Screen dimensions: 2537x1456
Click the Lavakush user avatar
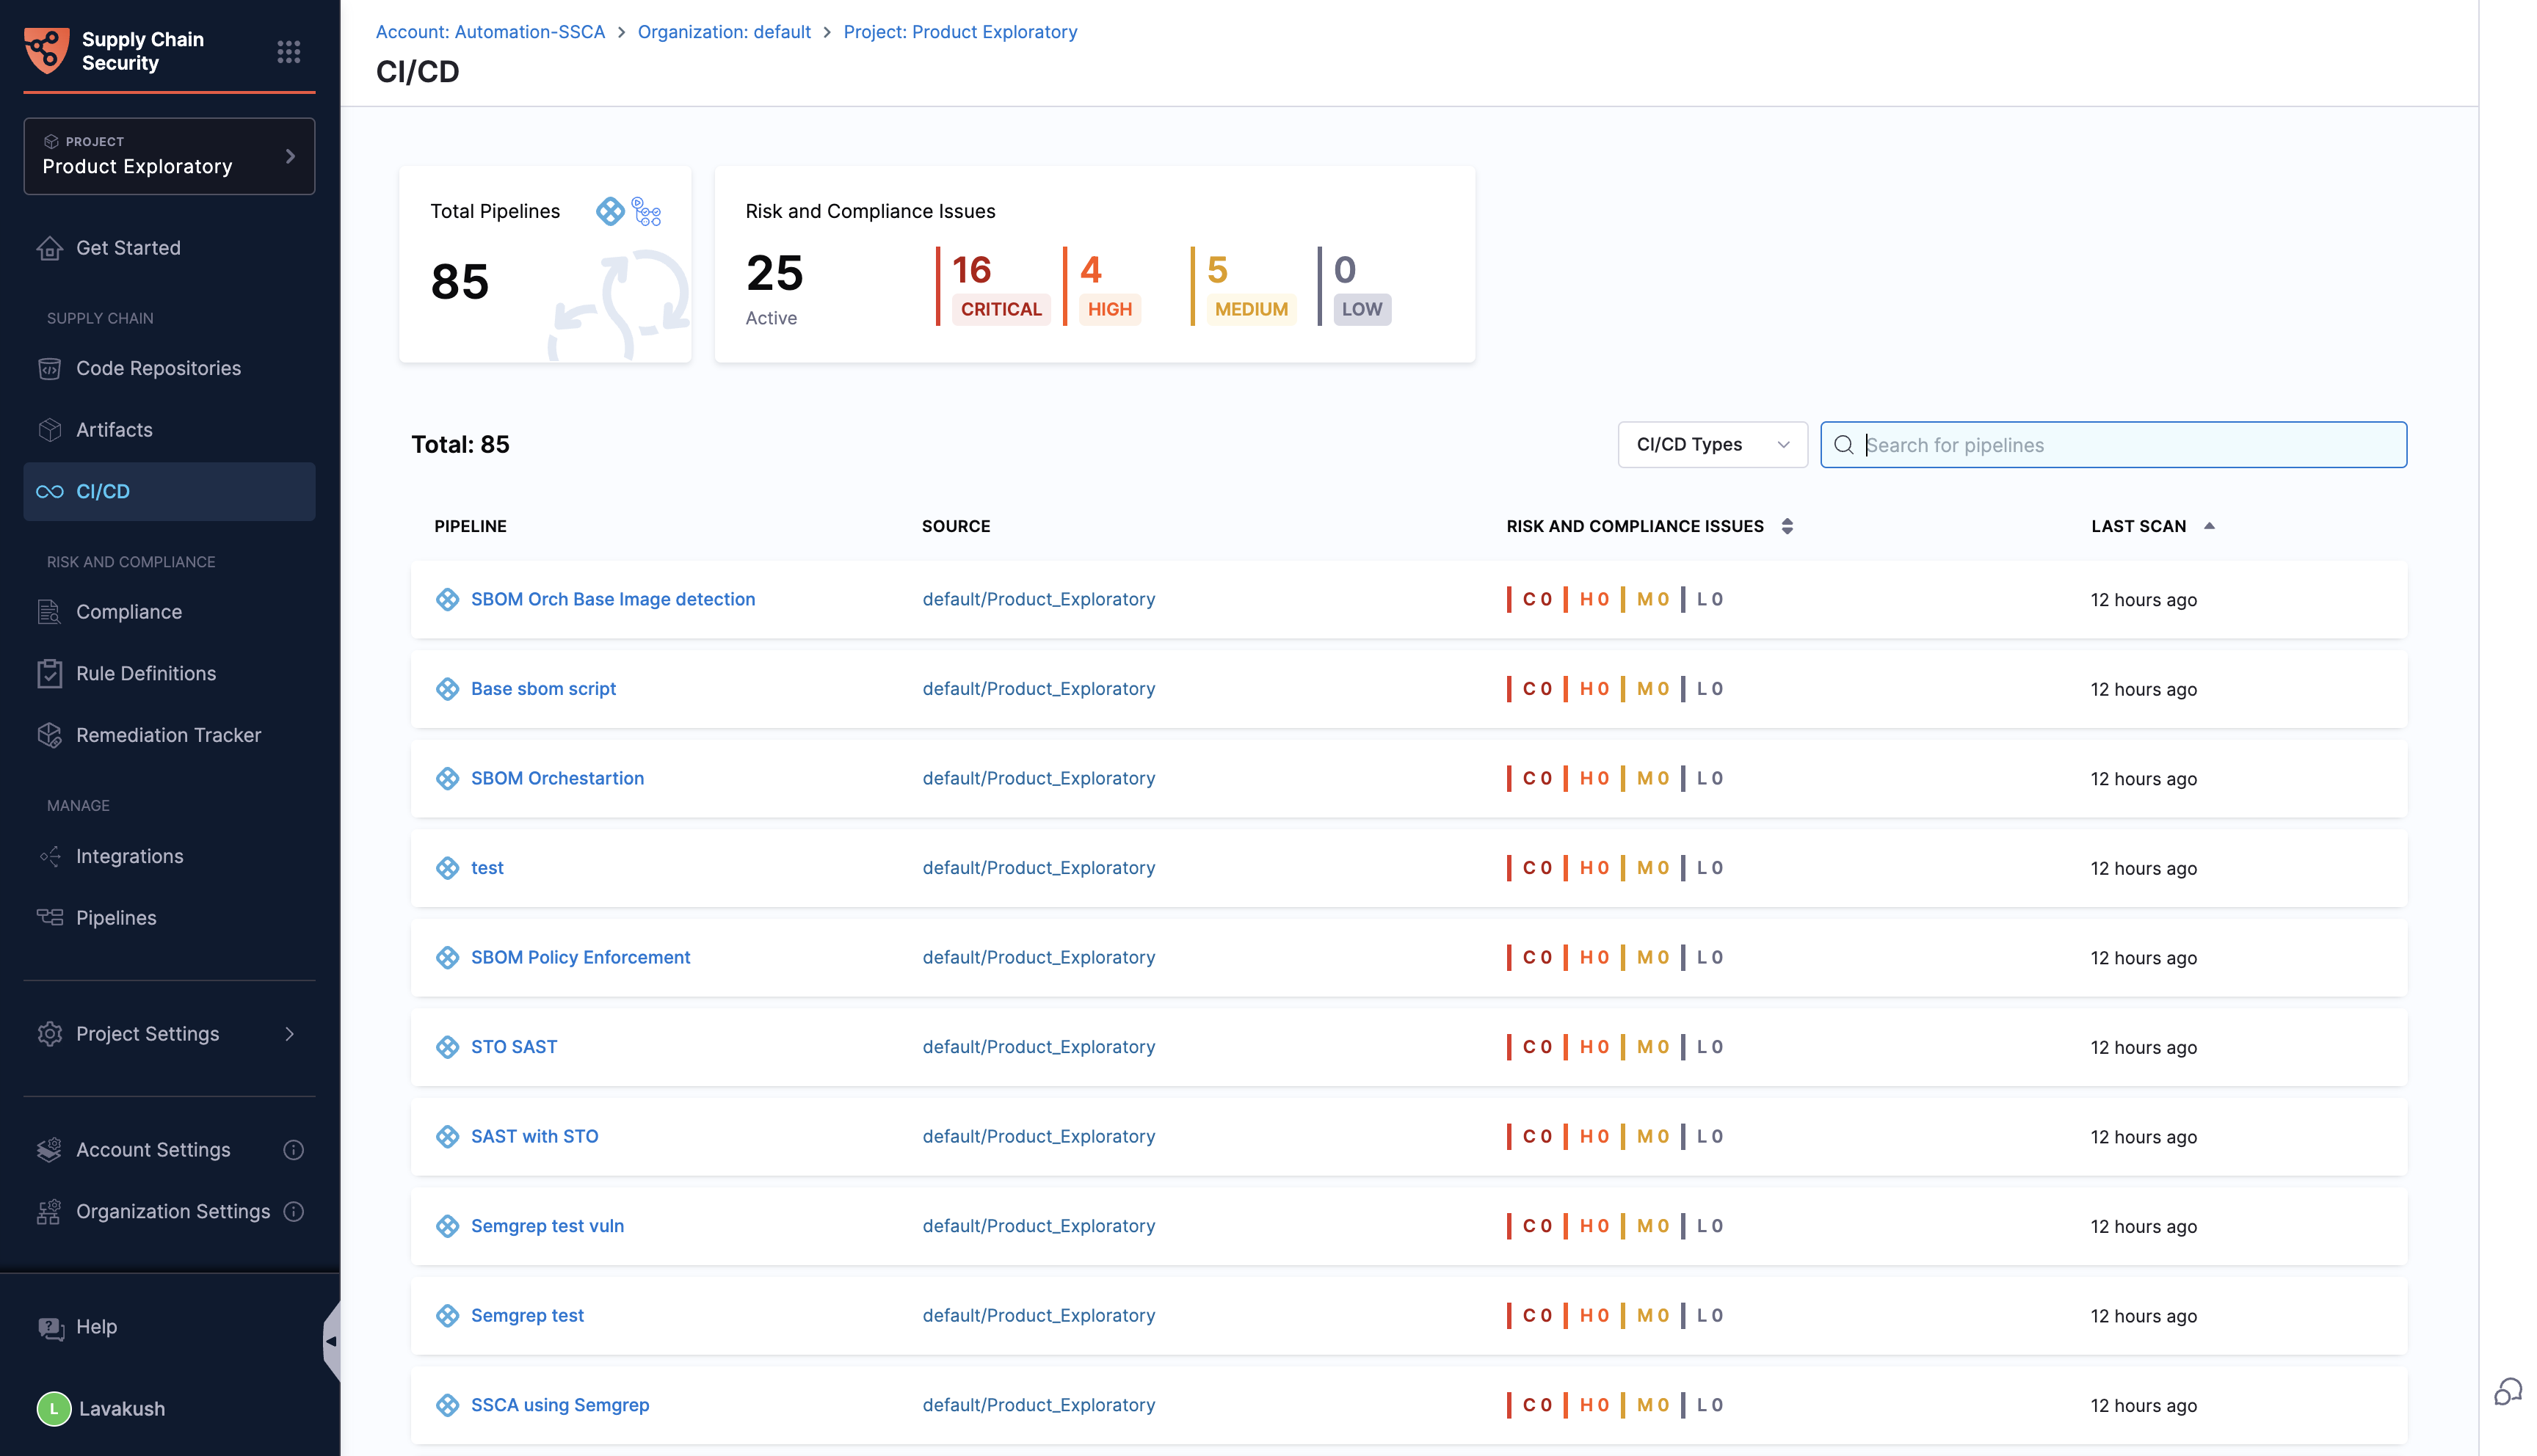click(54, 1408)
